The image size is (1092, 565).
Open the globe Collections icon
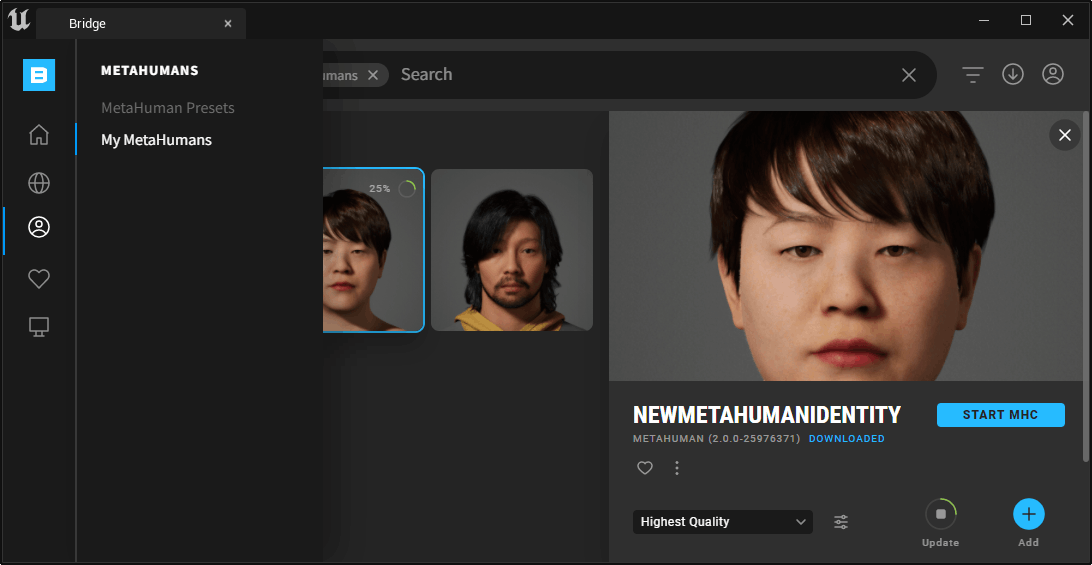(39, 183)
